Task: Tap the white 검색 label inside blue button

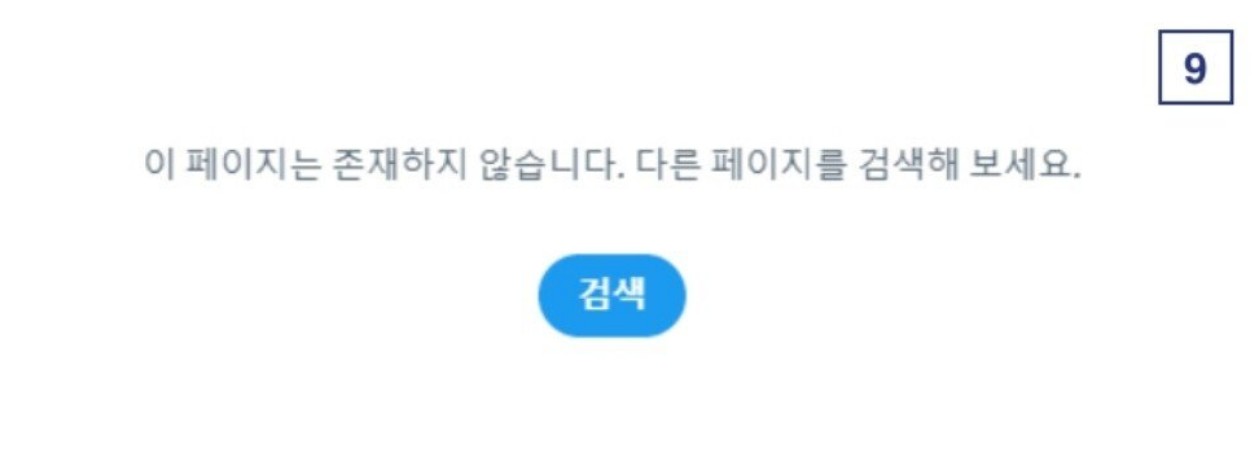Action: click(613, 295)
